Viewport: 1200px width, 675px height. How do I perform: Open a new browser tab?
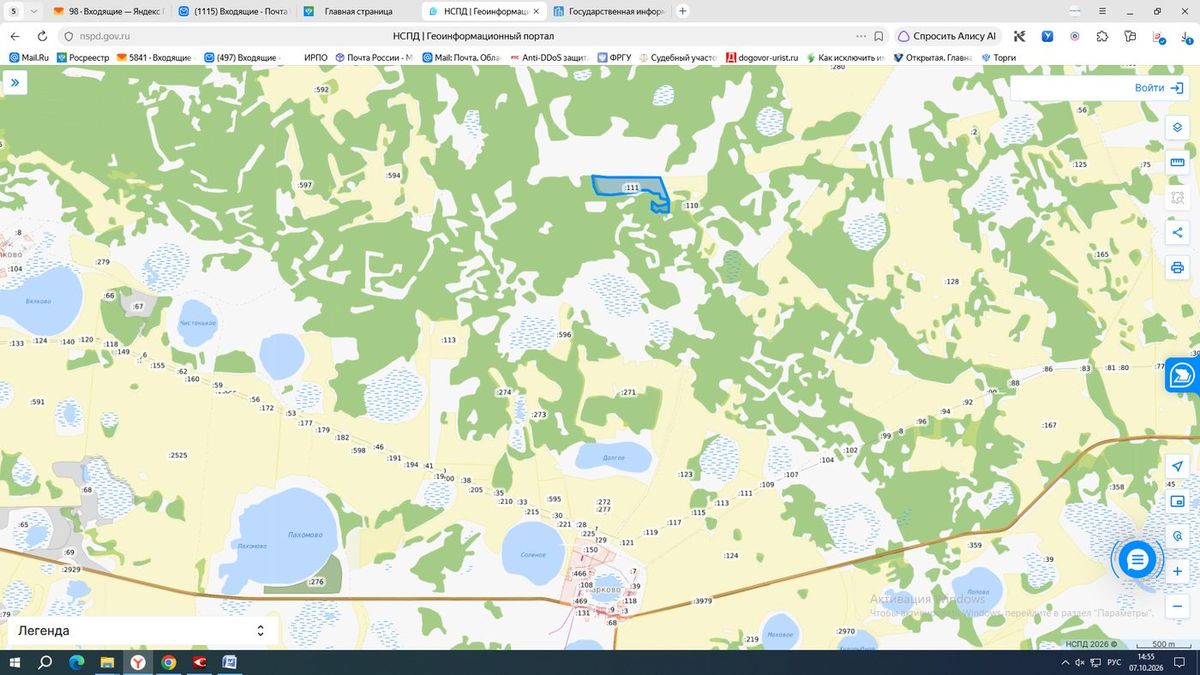(683, 11)
